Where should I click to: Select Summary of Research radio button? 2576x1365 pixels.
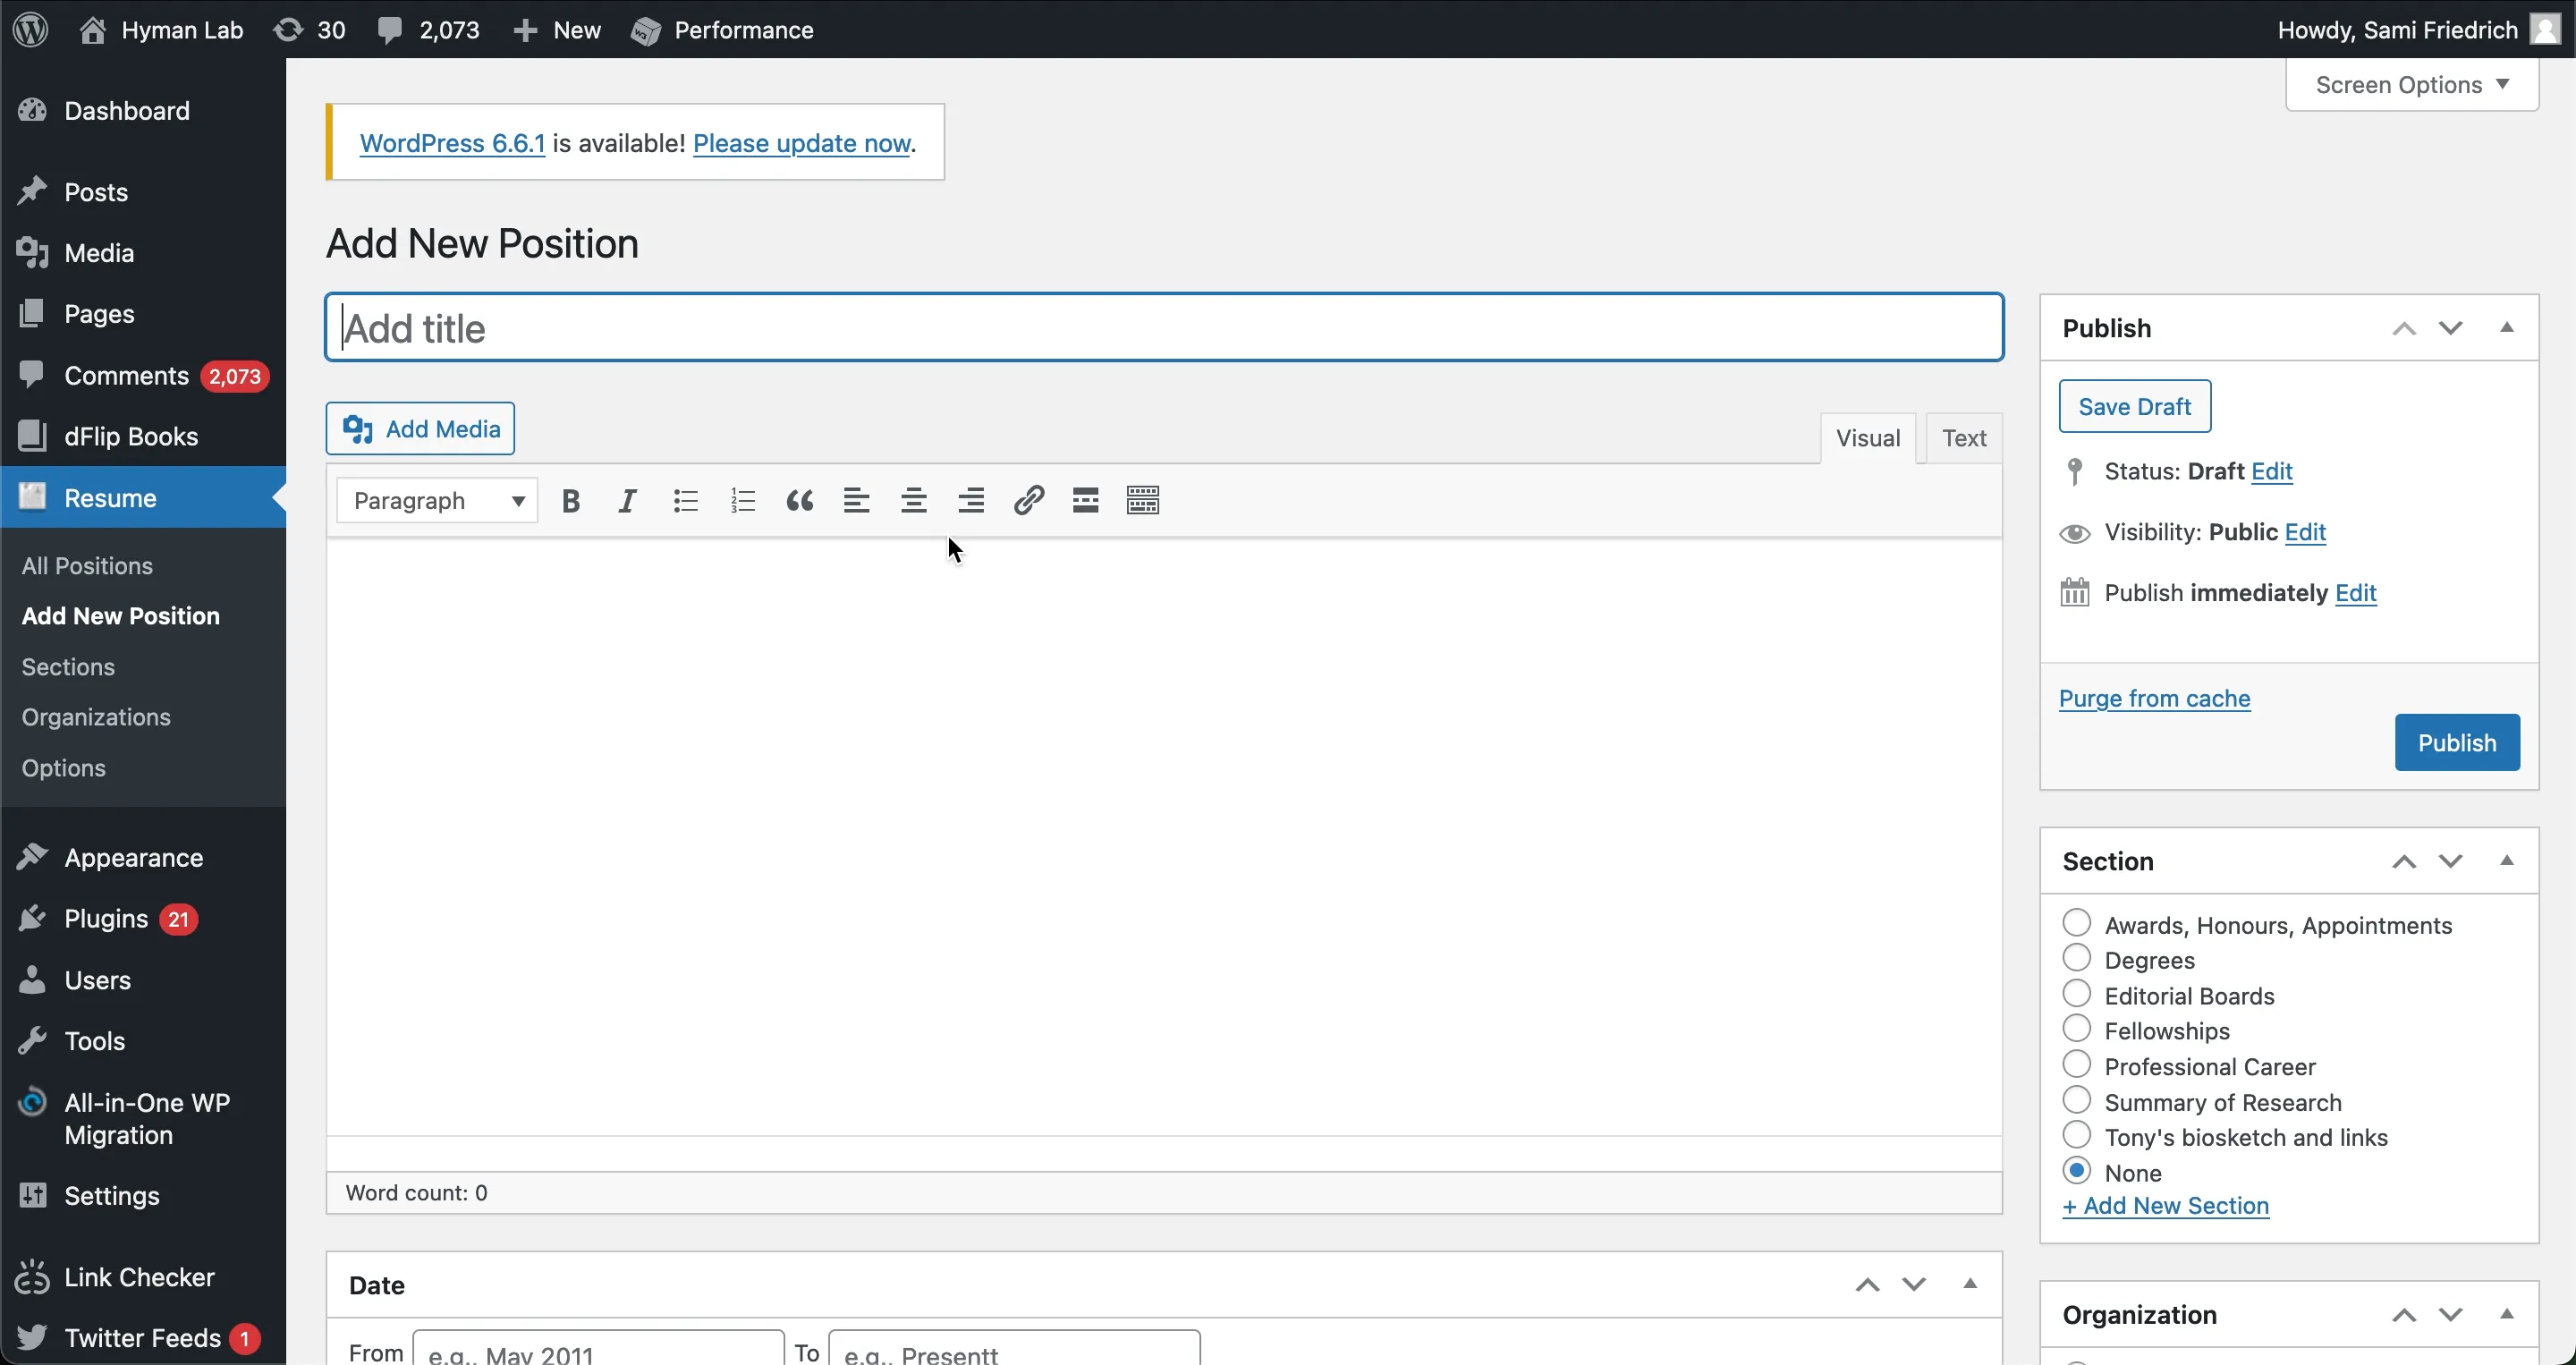click(x=2077, y=1100)
